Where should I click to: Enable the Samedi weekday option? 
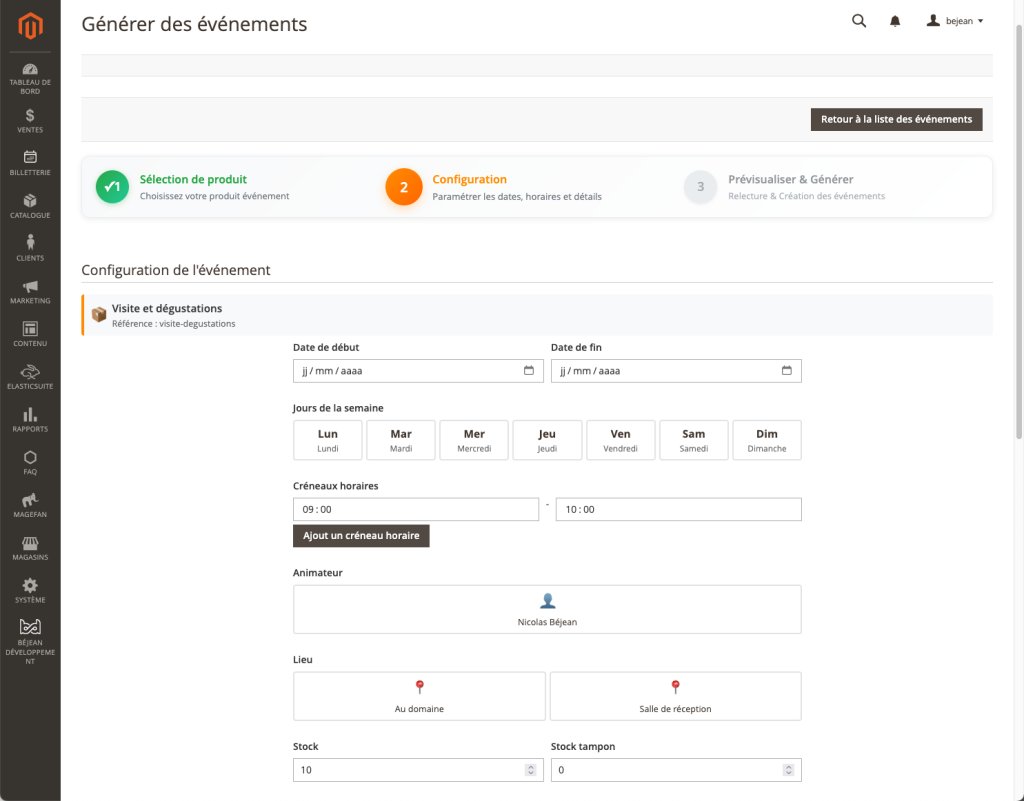point(693,440)
